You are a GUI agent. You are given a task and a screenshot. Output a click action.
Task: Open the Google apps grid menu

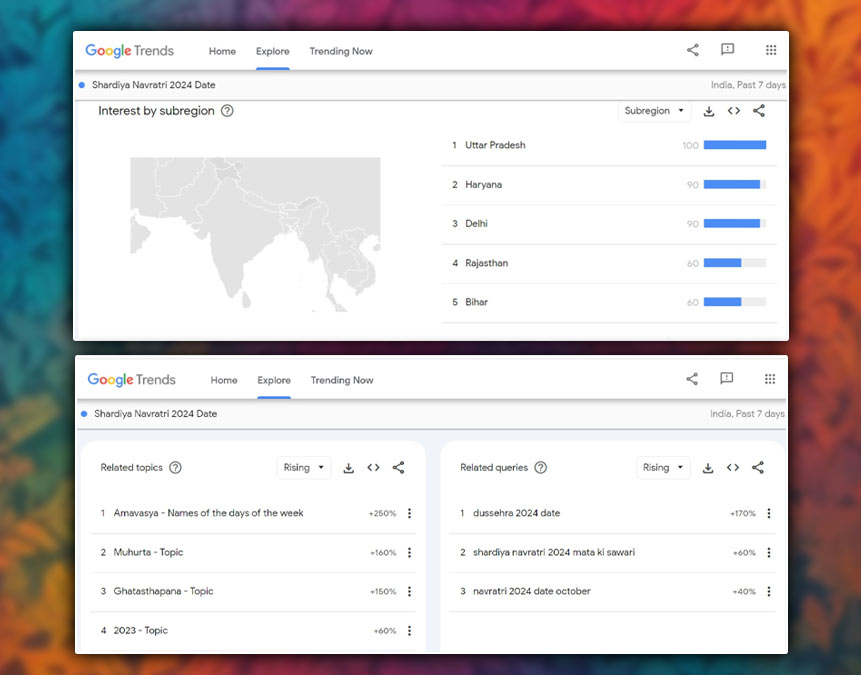pos(770,49)
